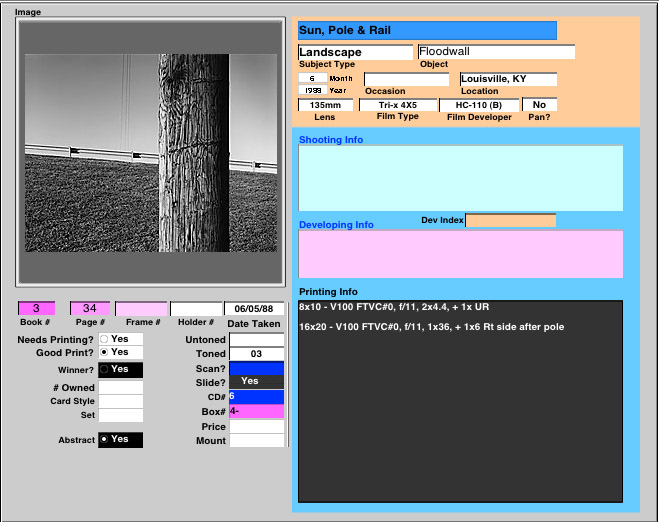Click the Object field containing Floodwall
This screenshot has width=660, height=522.
tap(496, 51)
